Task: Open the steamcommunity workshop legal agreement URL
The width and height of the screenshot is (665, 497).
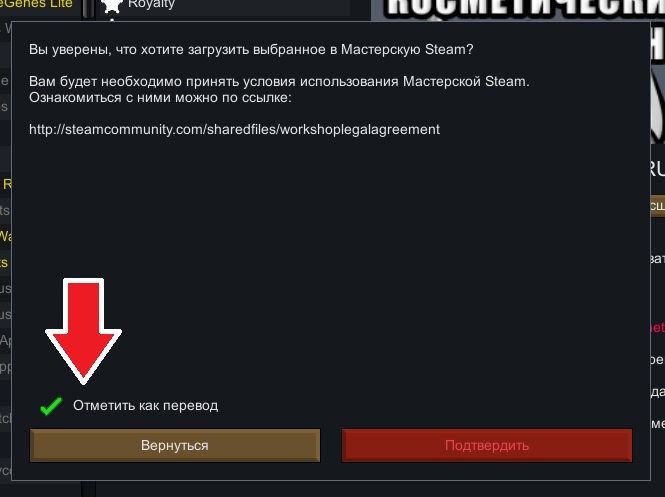Action: tap(235, 129)
